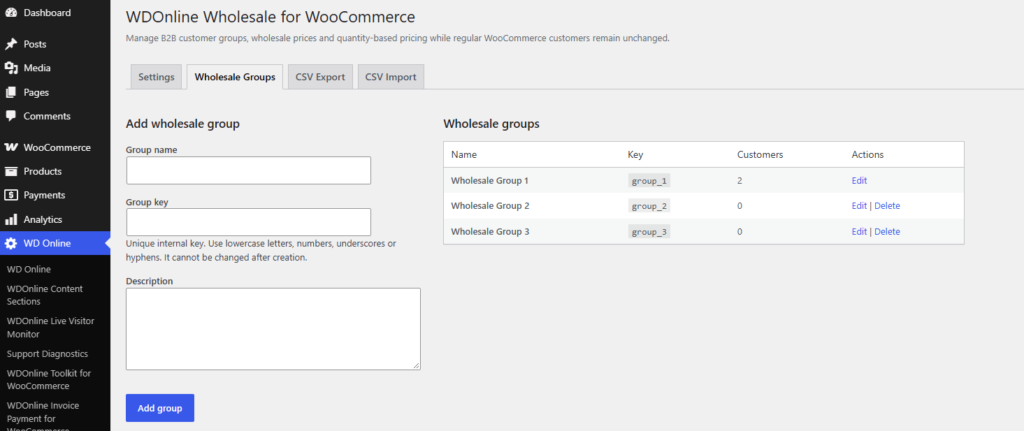Open WDOnline Content Sections submenu

pos(44,295)
